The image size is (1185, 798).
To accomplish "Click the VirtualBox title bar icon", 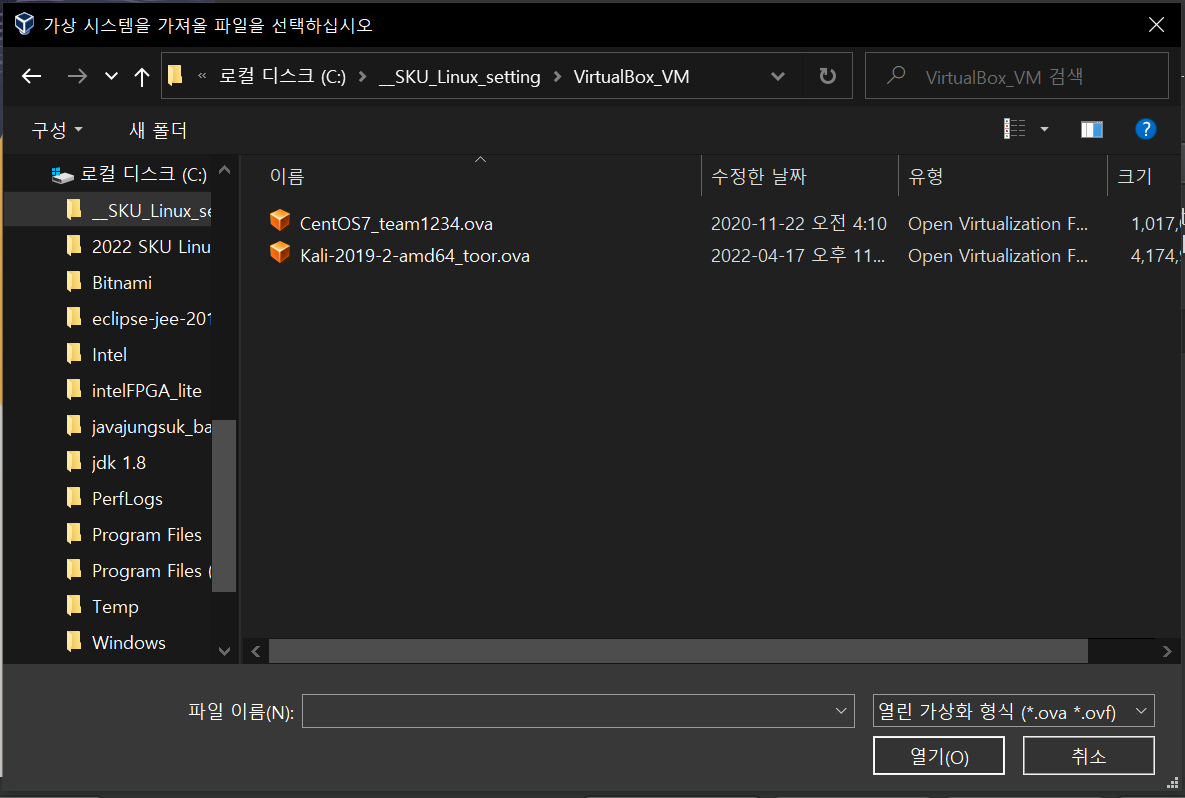I will [24, 24].
